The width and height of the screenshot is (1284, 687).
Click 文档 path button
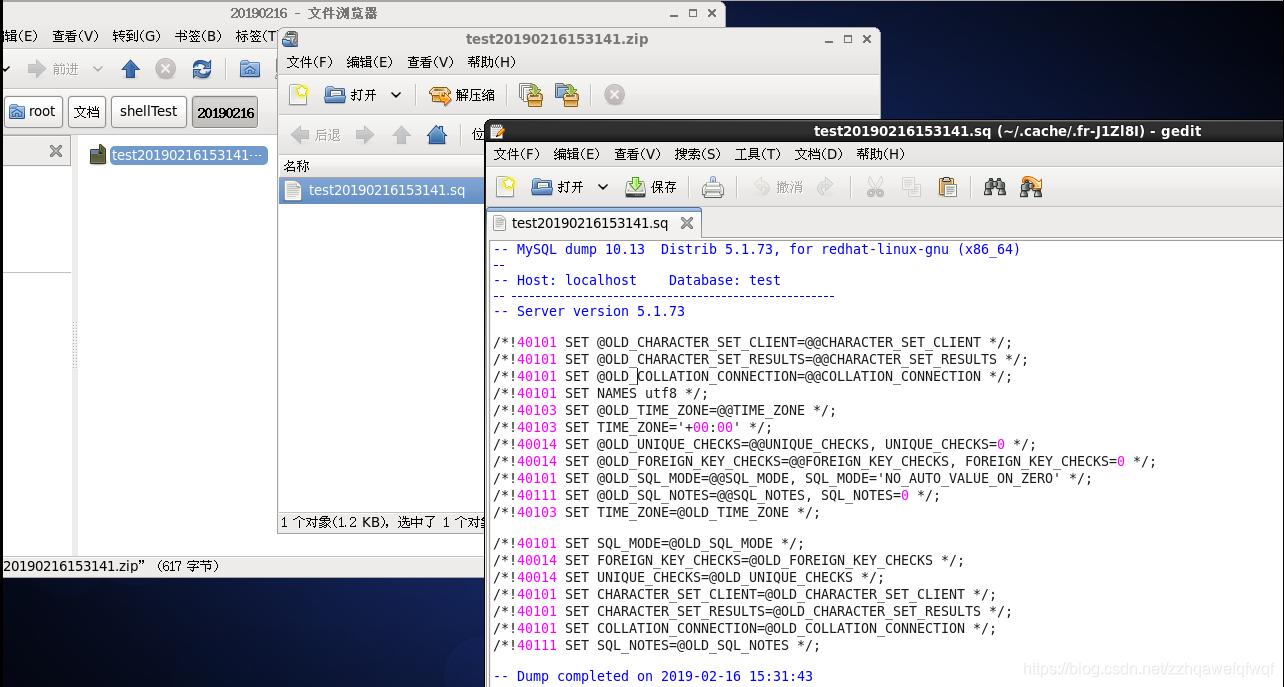87,111
